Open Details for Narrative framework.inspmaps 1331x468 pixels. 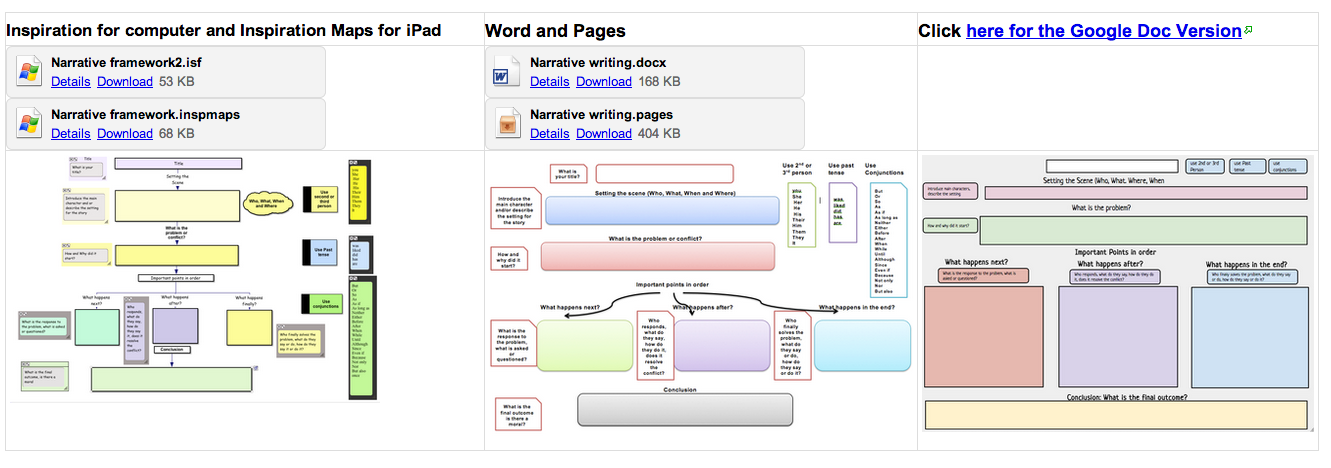click(70, 133)
